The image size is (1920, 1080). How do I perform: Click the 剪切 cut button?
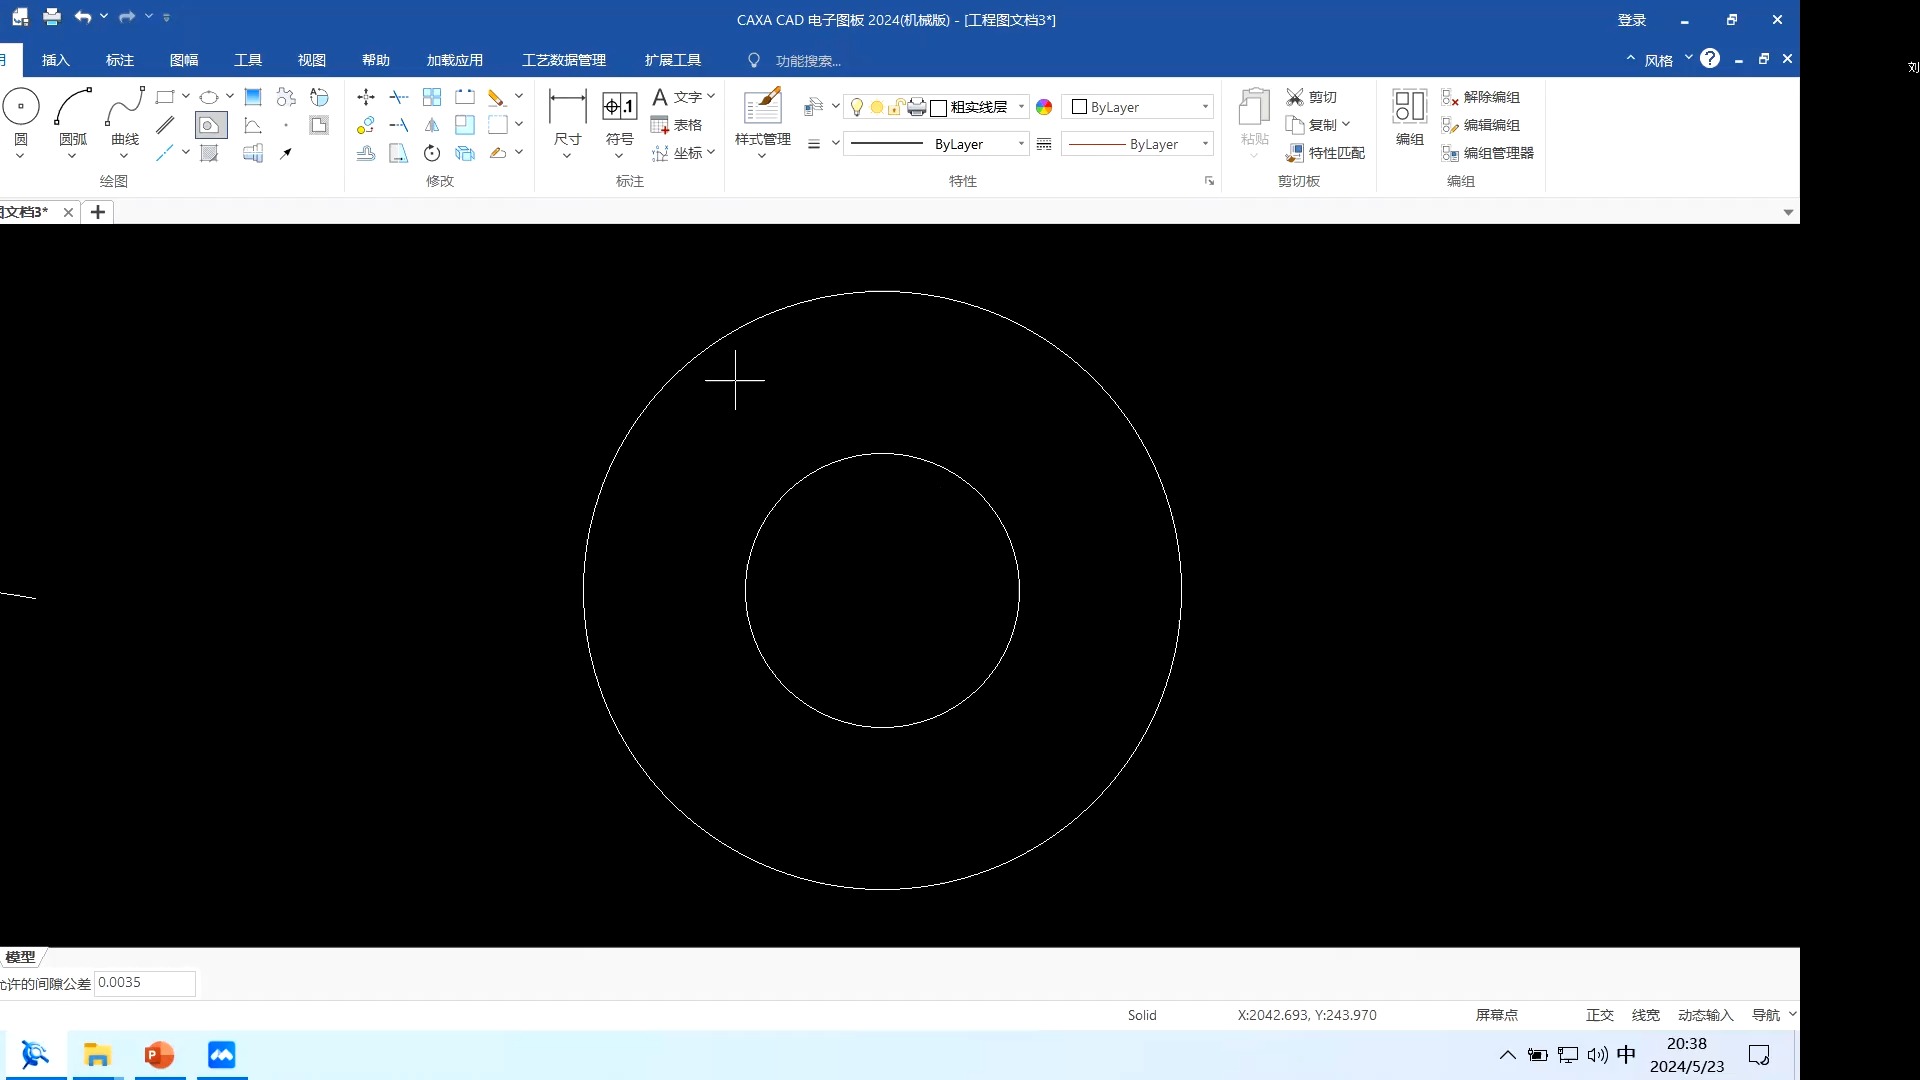click(x=1311, y=97)
